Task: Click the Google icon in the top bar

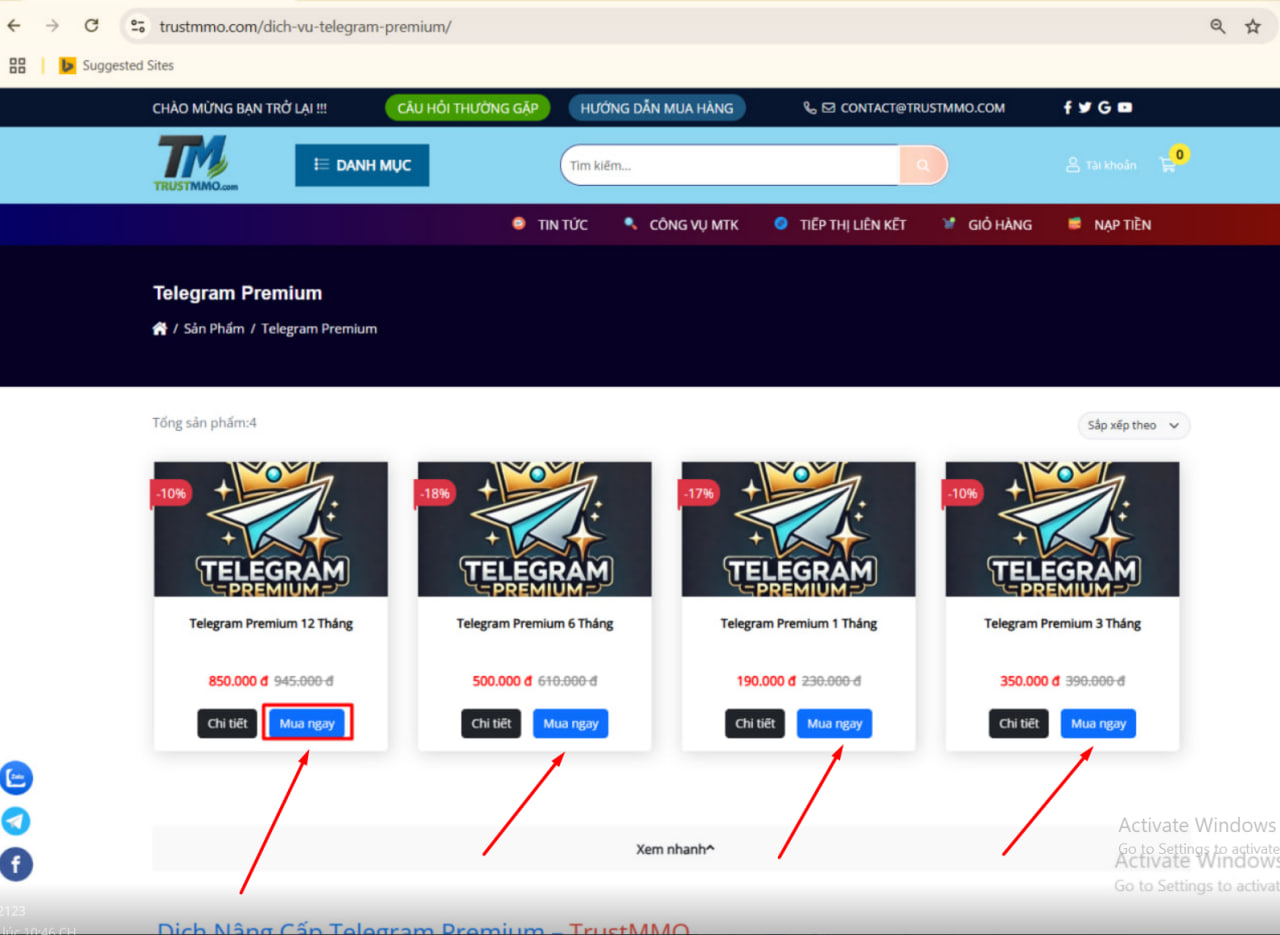Action: [1104, 108]
